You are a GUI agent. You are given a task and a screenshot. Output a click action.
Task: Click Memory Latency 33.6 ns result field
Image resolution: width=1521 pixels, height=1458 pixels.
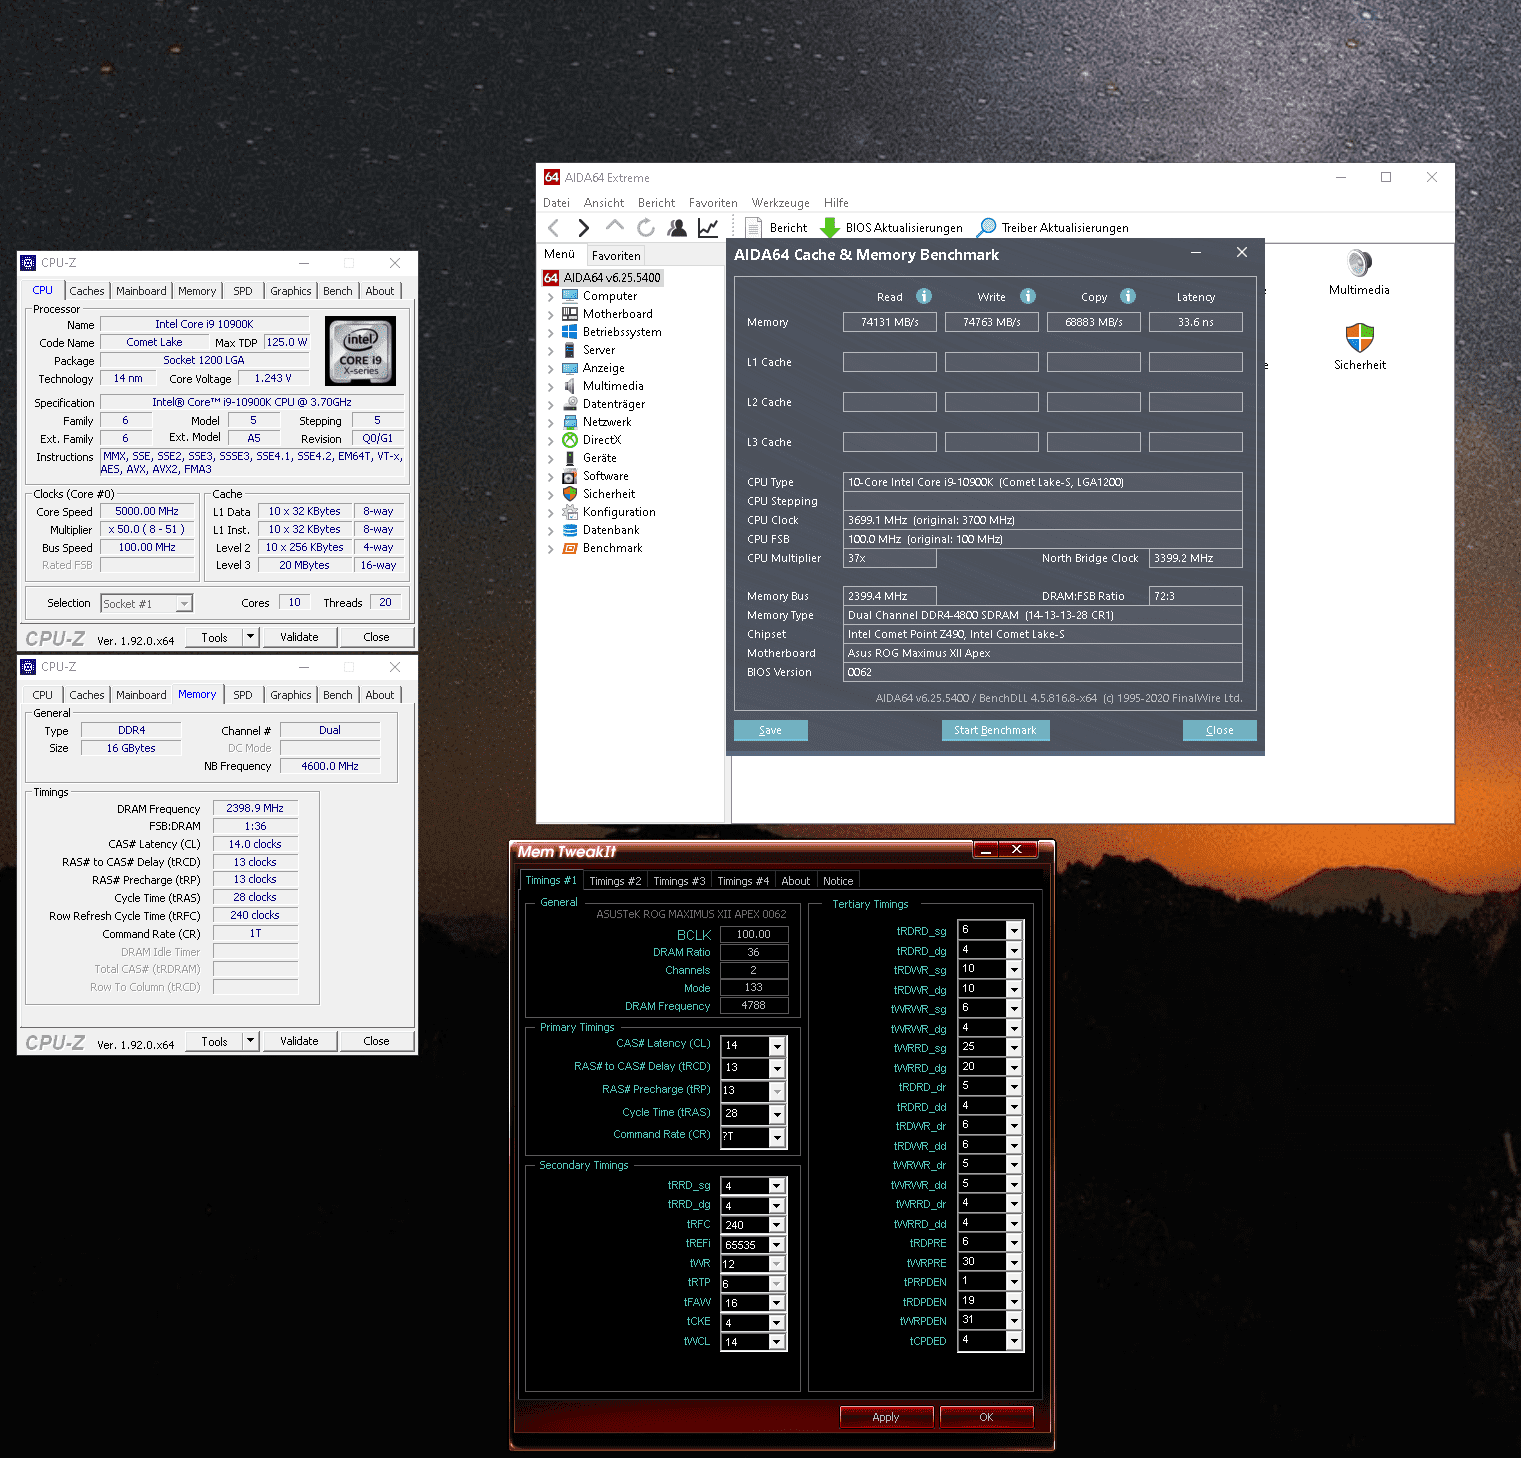coord(1196,322)
